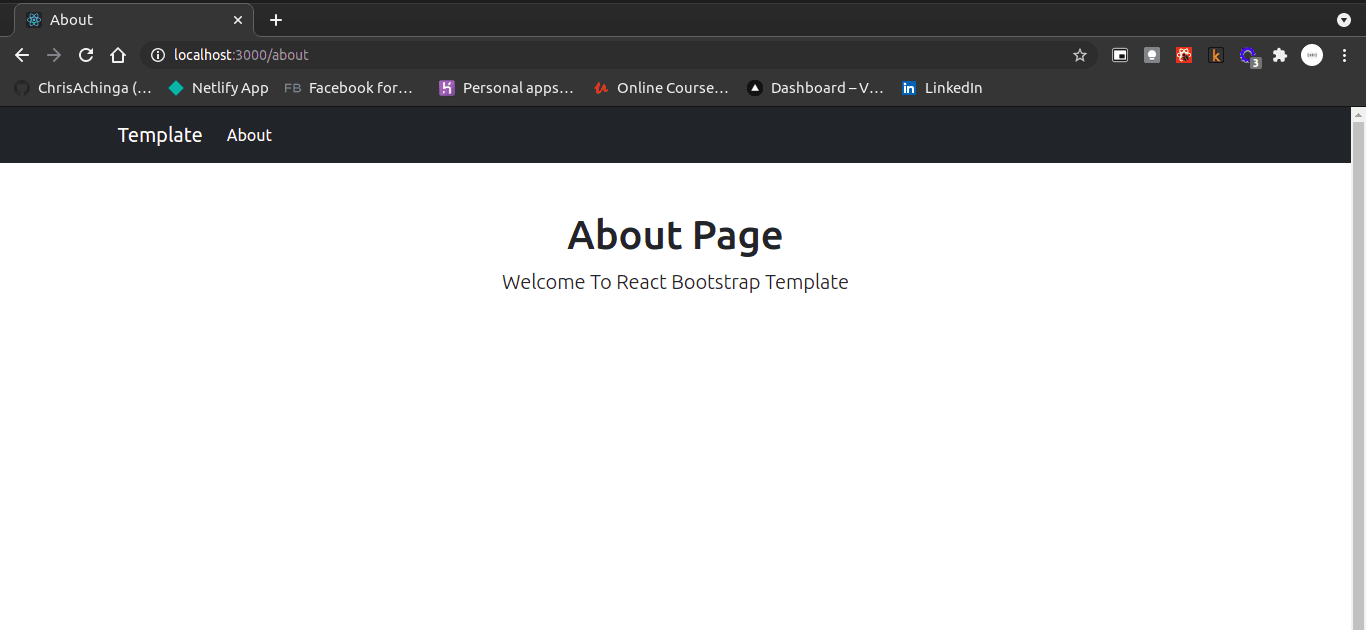
Task: Reload the current page
Action: (x=86, y=55)
